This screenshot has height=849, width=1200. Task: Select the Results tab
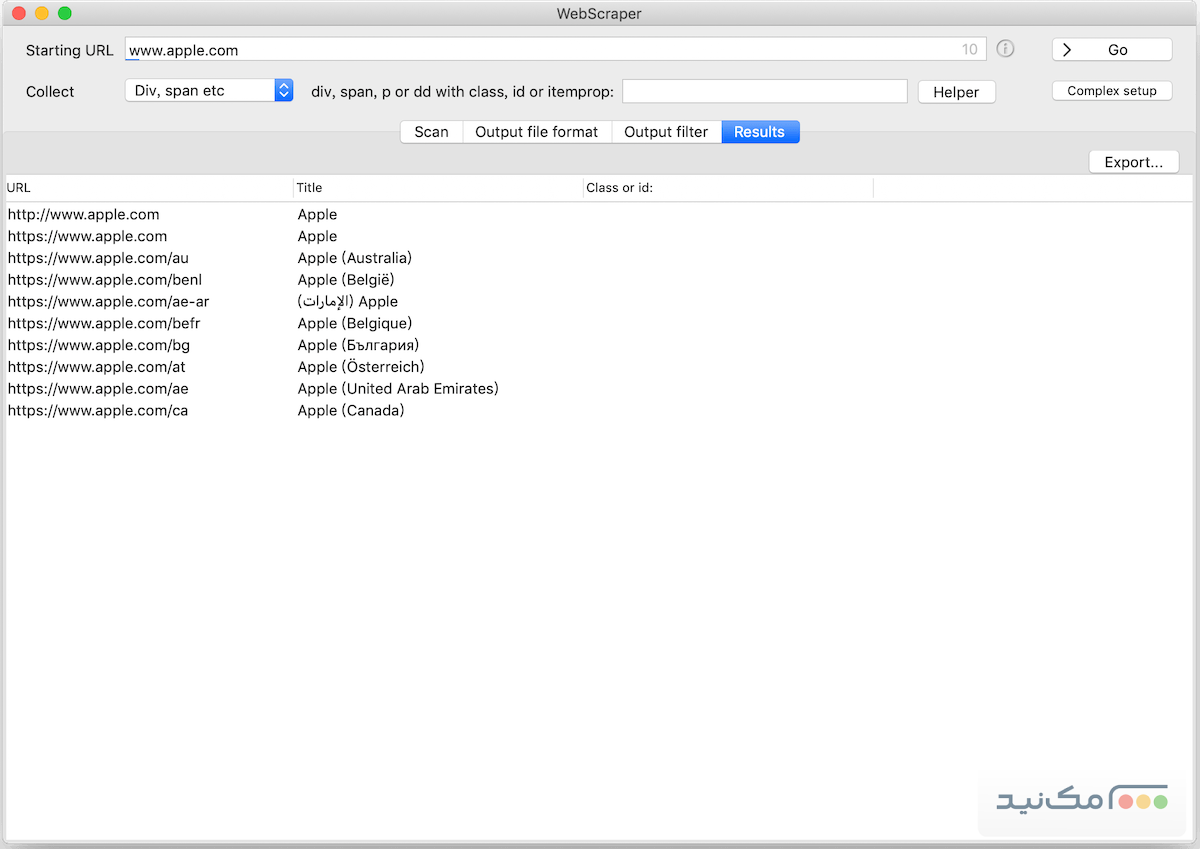pos(759,132)
